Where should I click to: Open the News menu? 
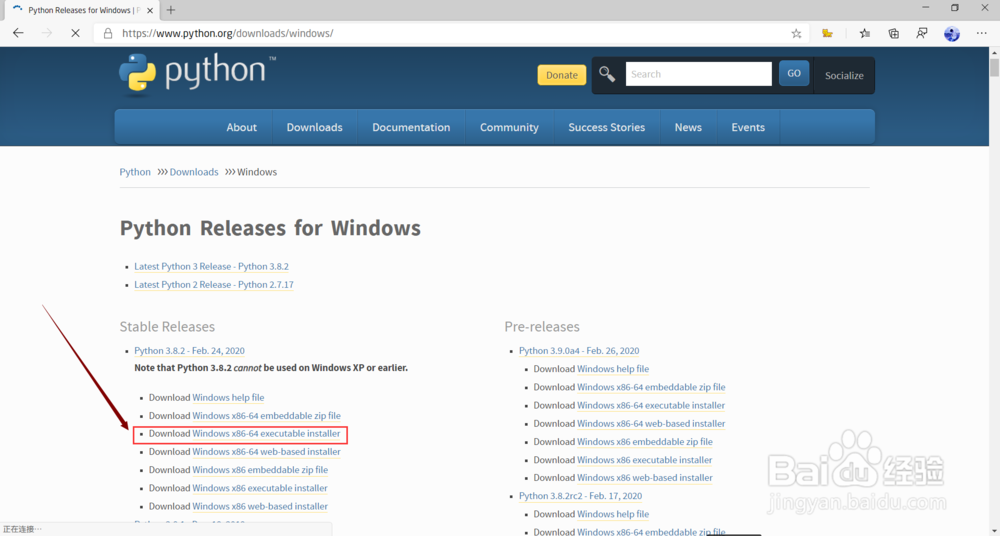click(x=688, y=127)
